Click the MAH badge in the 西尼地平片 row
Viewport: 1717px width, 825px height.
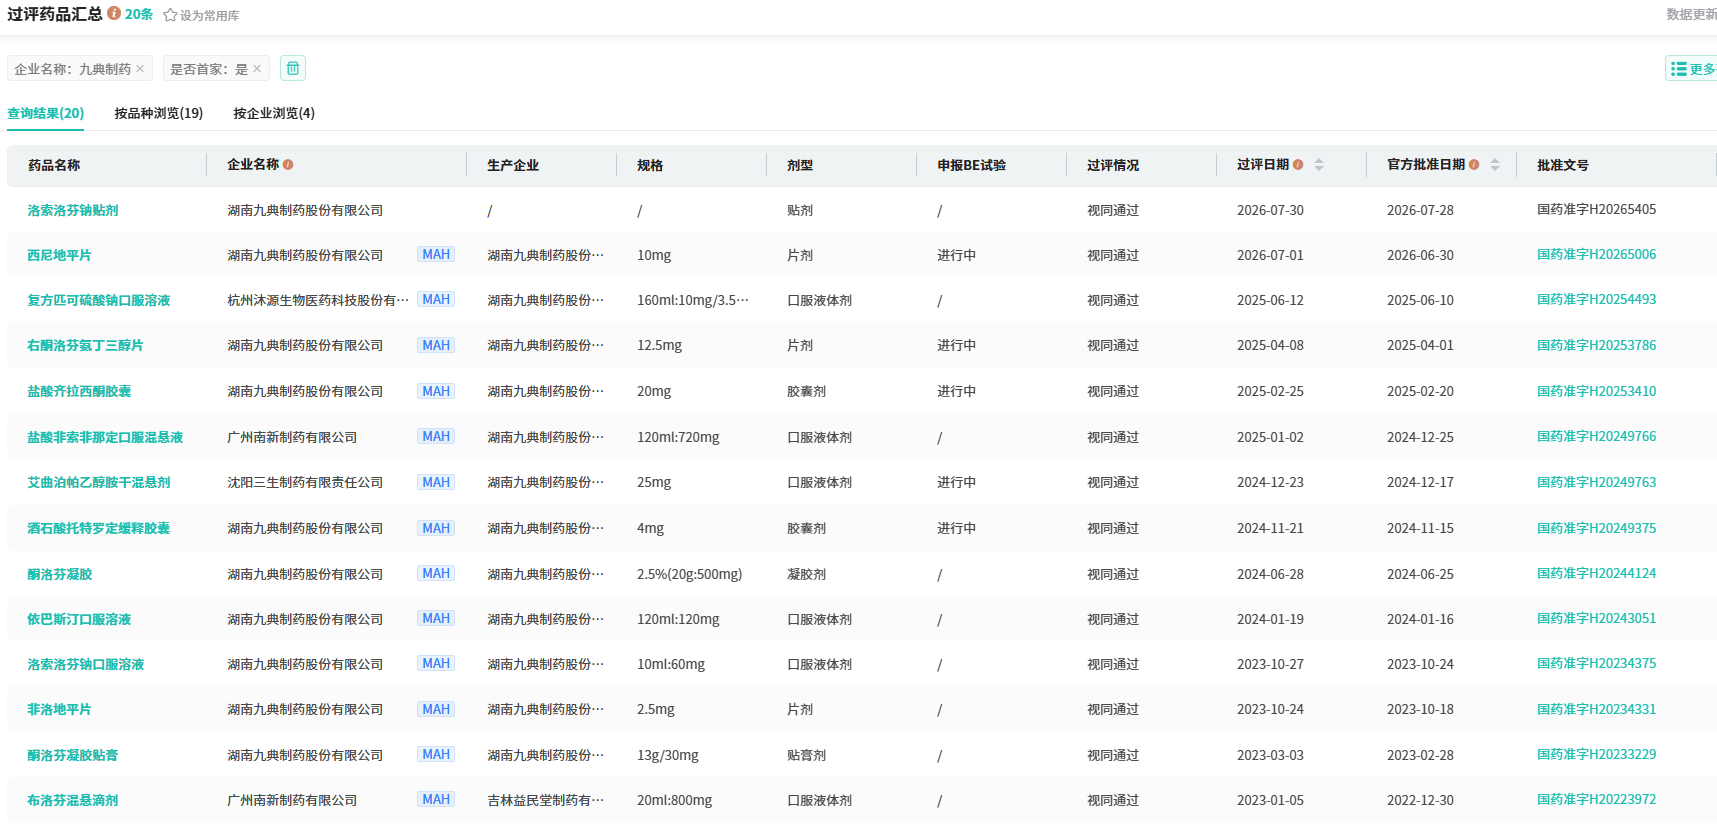(x=436, y=255)
